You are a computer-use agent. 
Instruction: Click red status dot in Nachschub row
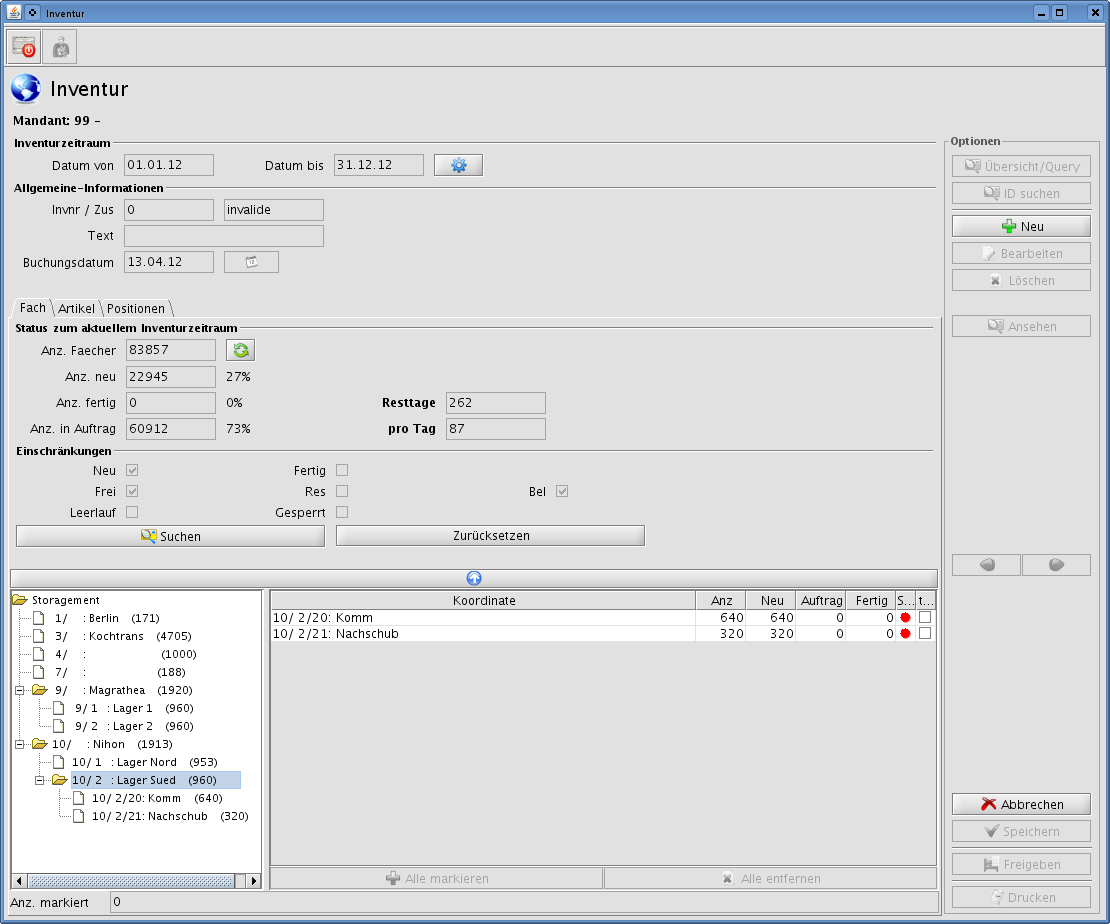tap(905, 633)
